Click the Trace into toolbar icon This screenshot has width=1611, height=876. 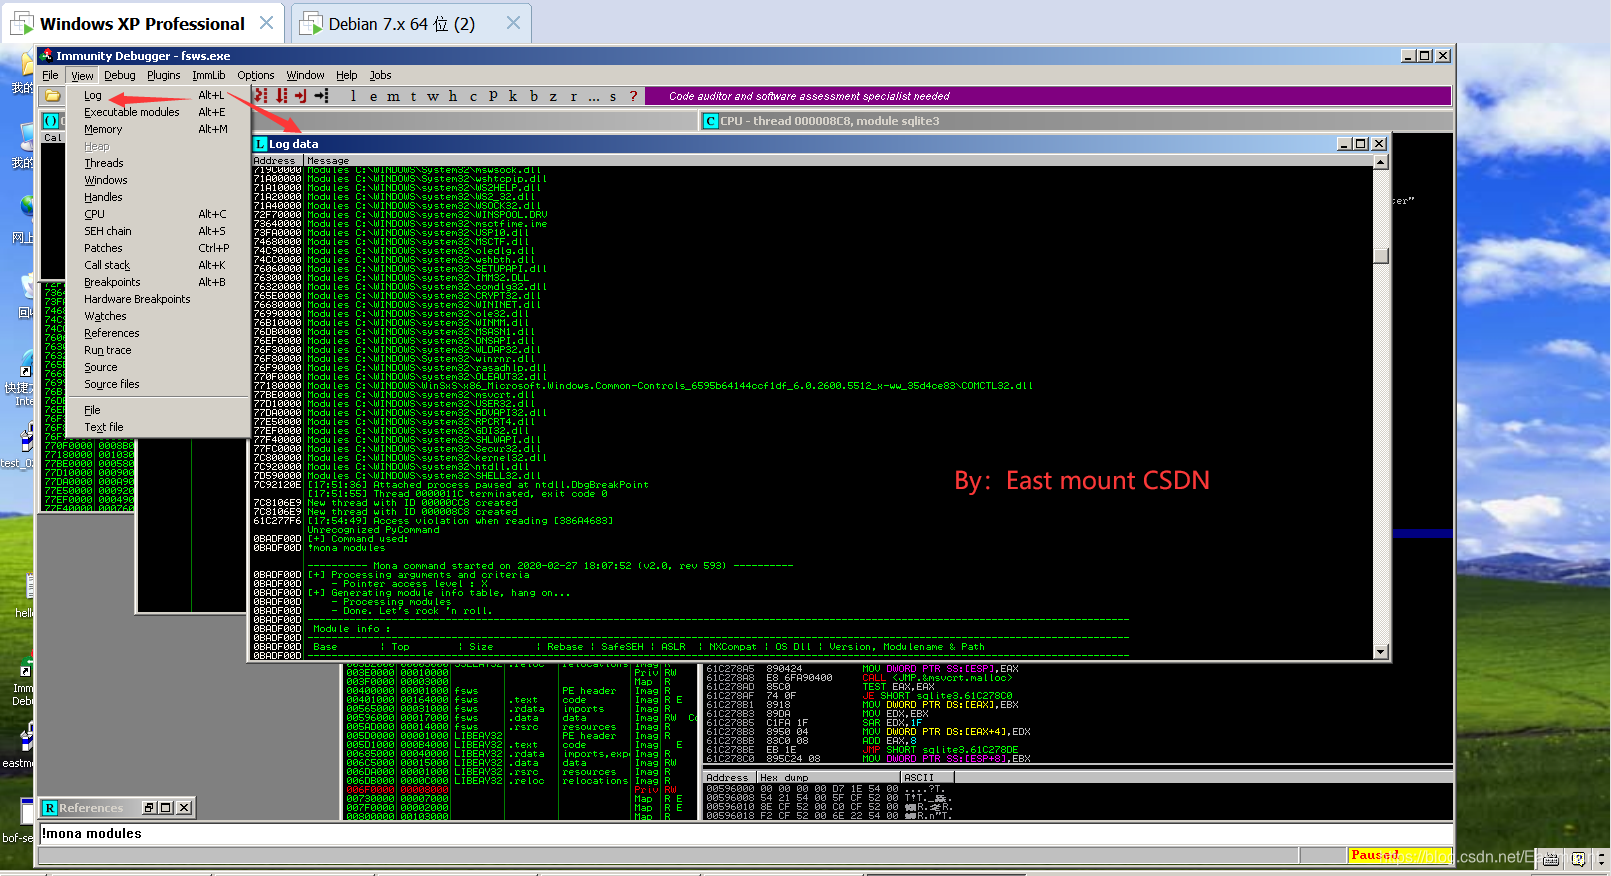(262, 96)
